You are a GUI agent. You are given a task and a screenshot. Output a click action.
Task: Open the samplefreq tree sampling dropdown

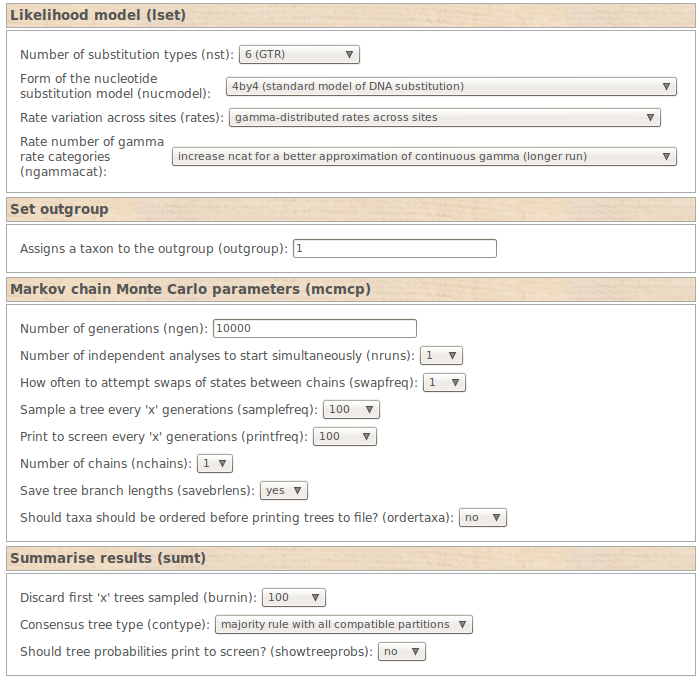(351, 409)
